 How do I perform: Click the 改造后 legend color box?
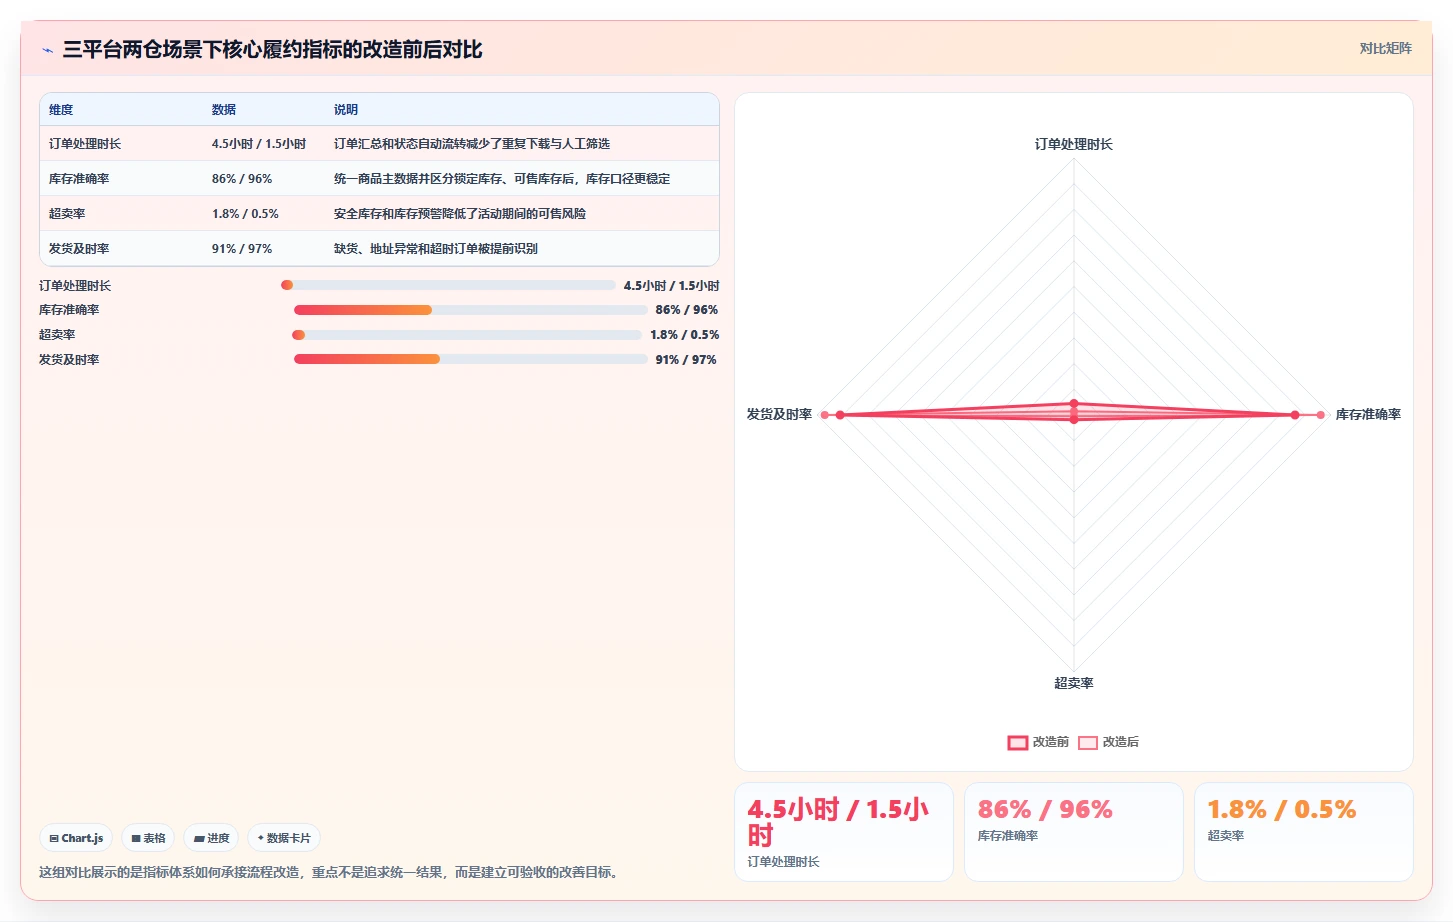click(1088, 742)
